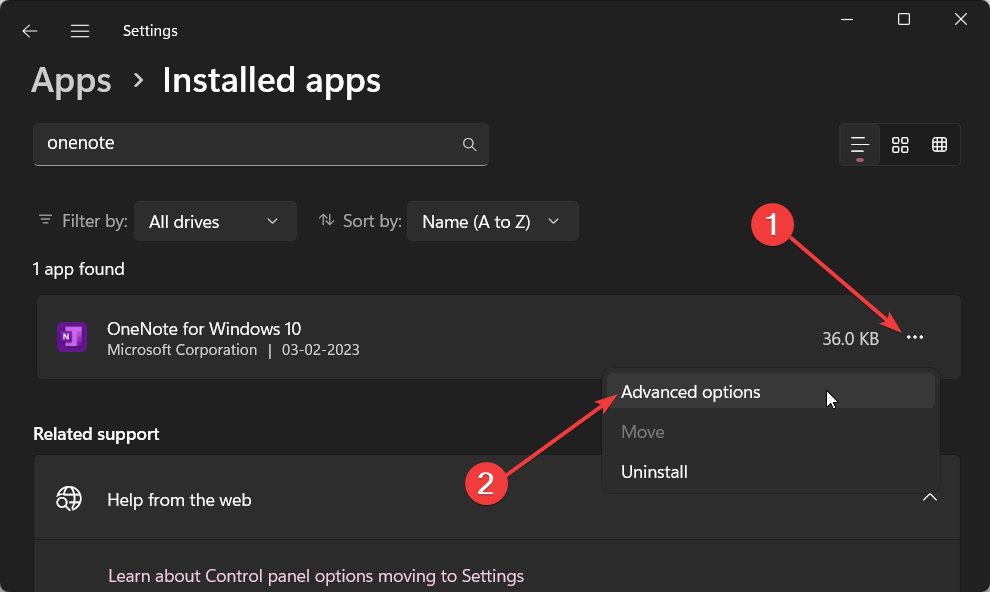Image resolution: width=990 pixels, height=592 pixels.
Task: Open the Control panel options moving link
Action: tap(316, 576)
